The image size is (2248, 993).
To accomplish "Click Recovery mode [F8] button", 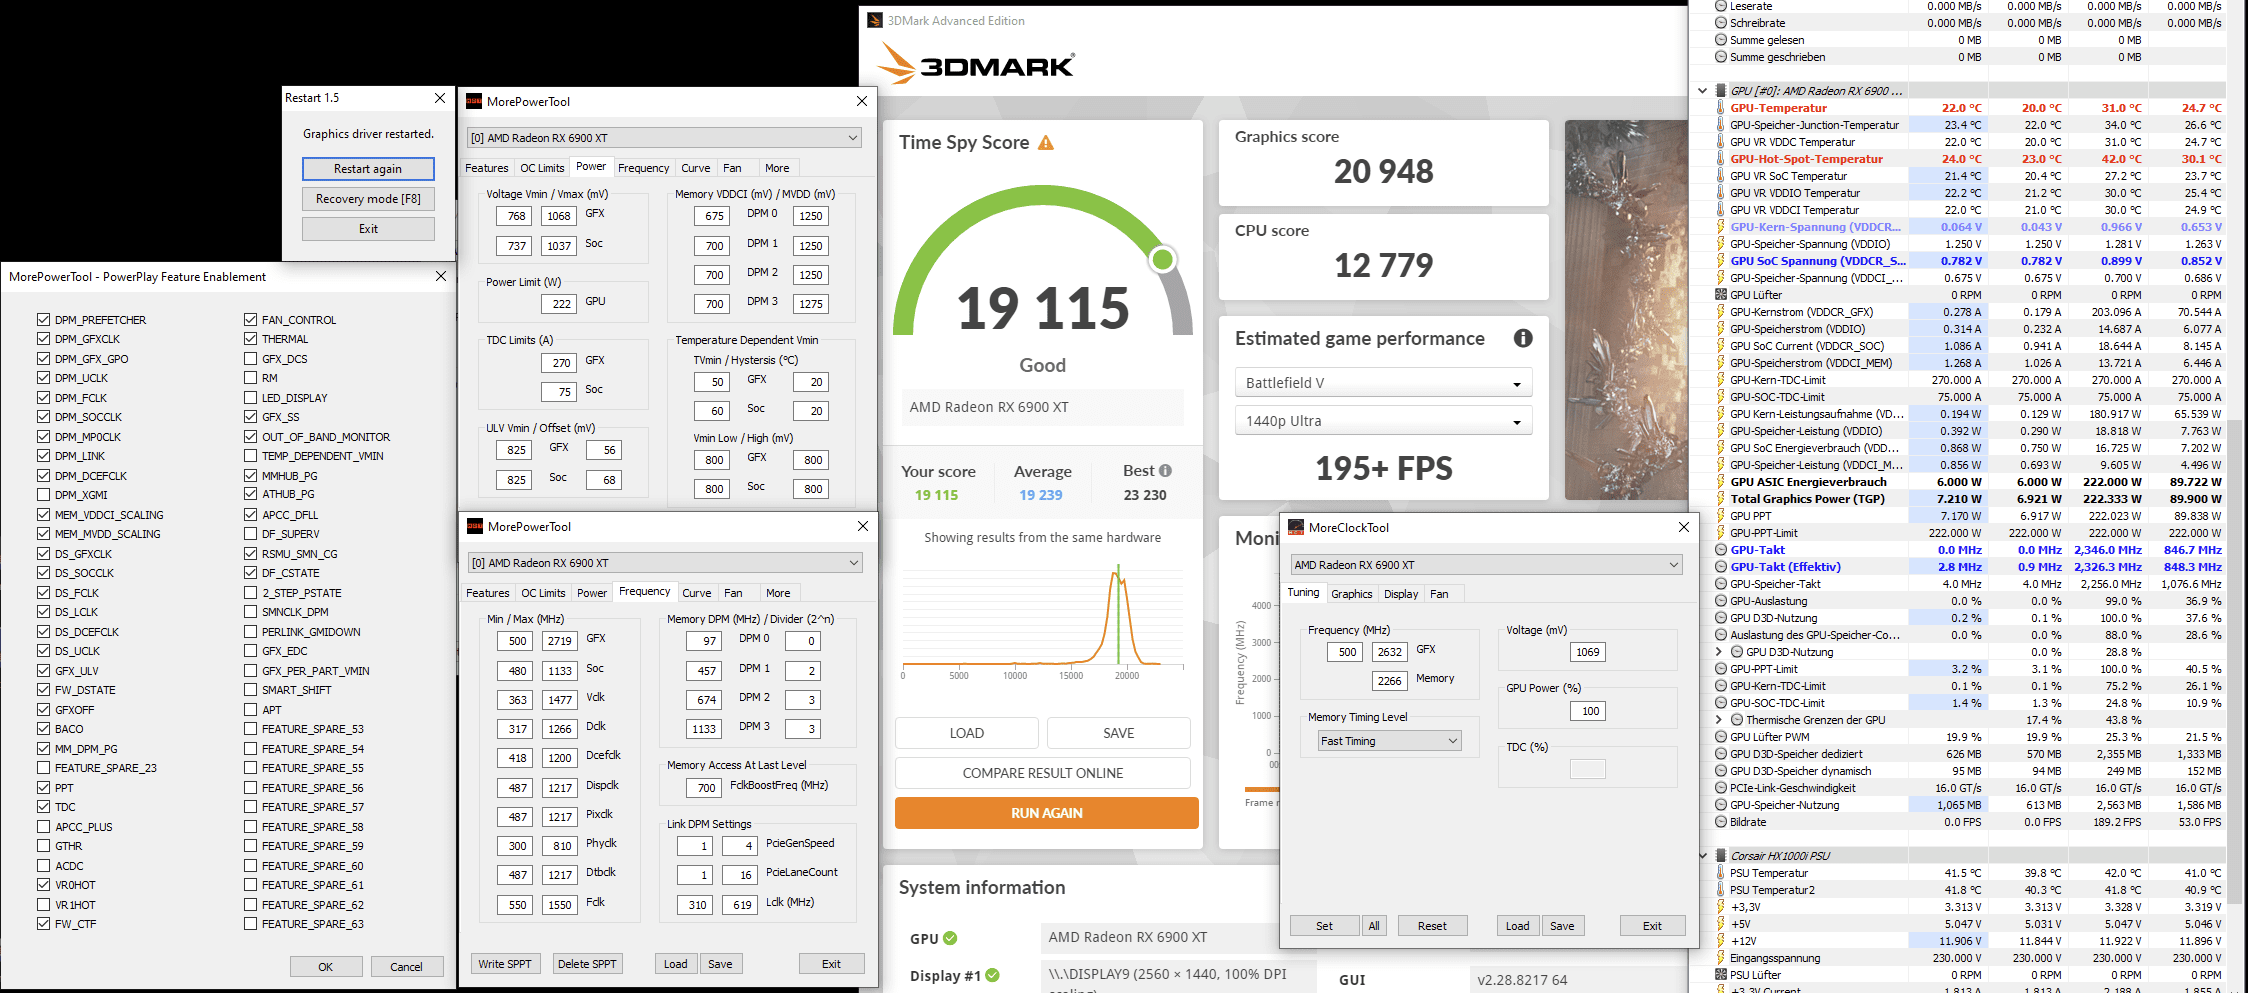I will point(368,199).
